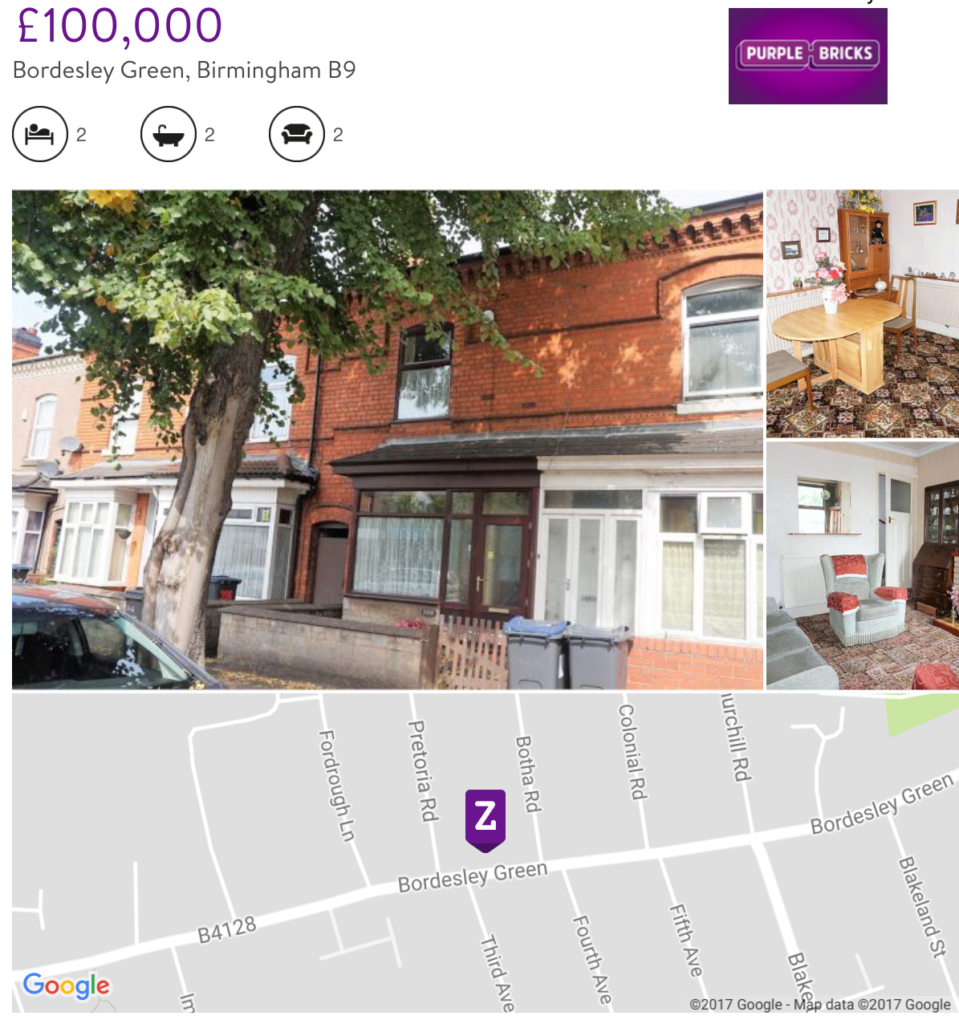Click the bathrooms bathtub icon
Image resolution: width=959 pixels, height=1024 pixels.
click(169, 135)
